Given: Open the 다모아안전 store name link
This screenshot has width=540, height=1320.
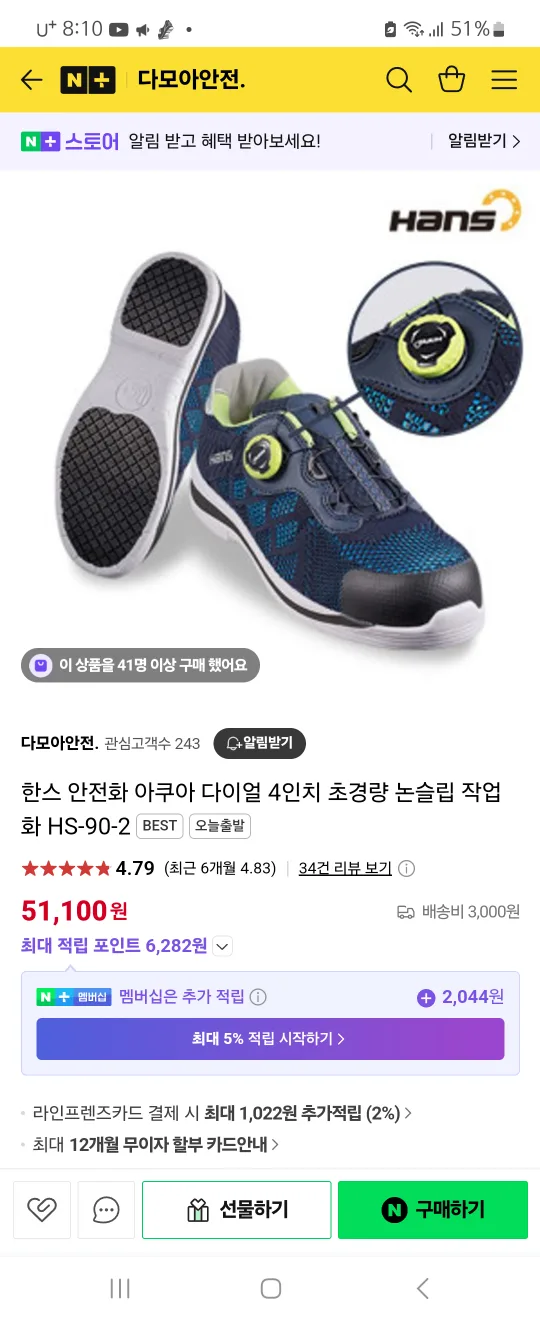Looking at the screenshot, I should point(60,743).
